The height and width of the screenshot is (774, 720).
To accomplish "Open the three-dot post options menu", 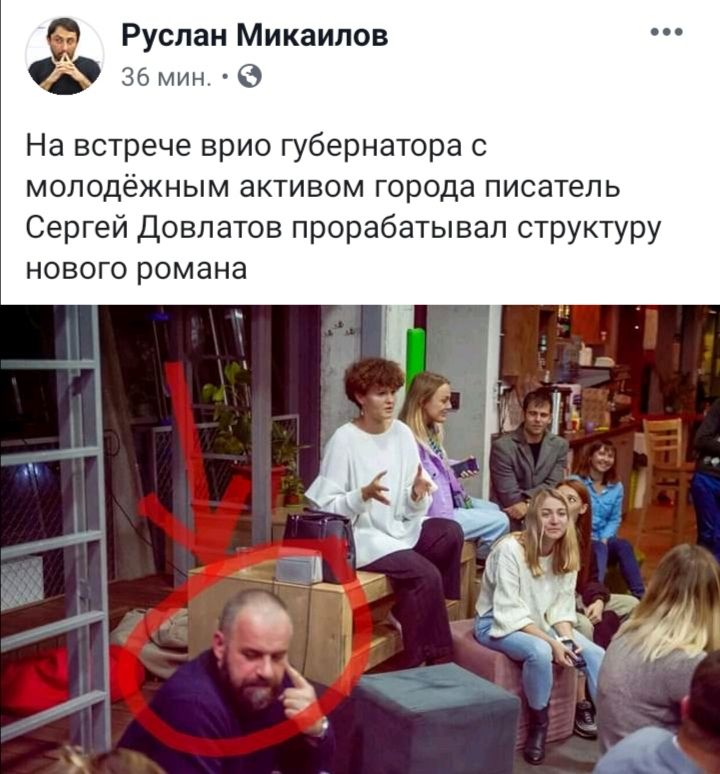I will click(x=667, y=32).
